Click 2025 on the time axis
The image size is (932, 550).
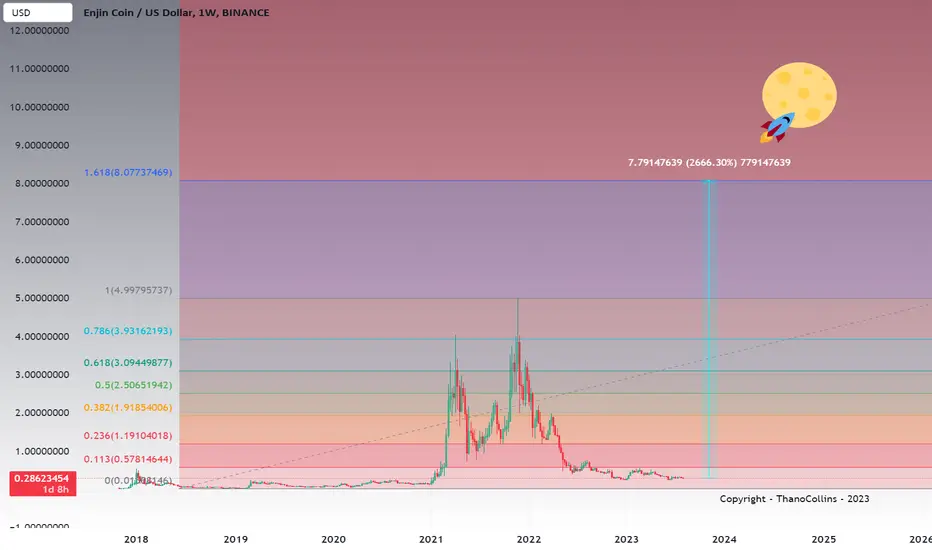(x=823, y=539)
